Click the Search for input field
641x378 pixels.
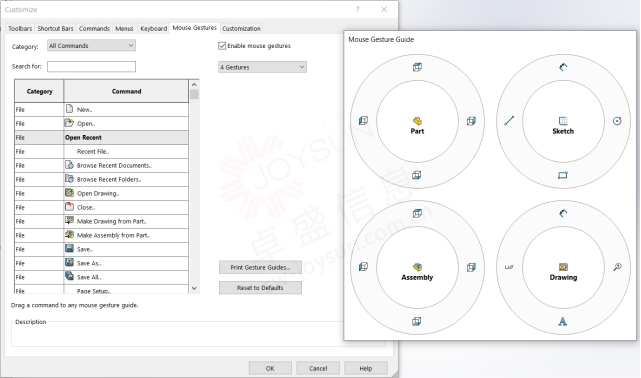[x=91, y=67]
